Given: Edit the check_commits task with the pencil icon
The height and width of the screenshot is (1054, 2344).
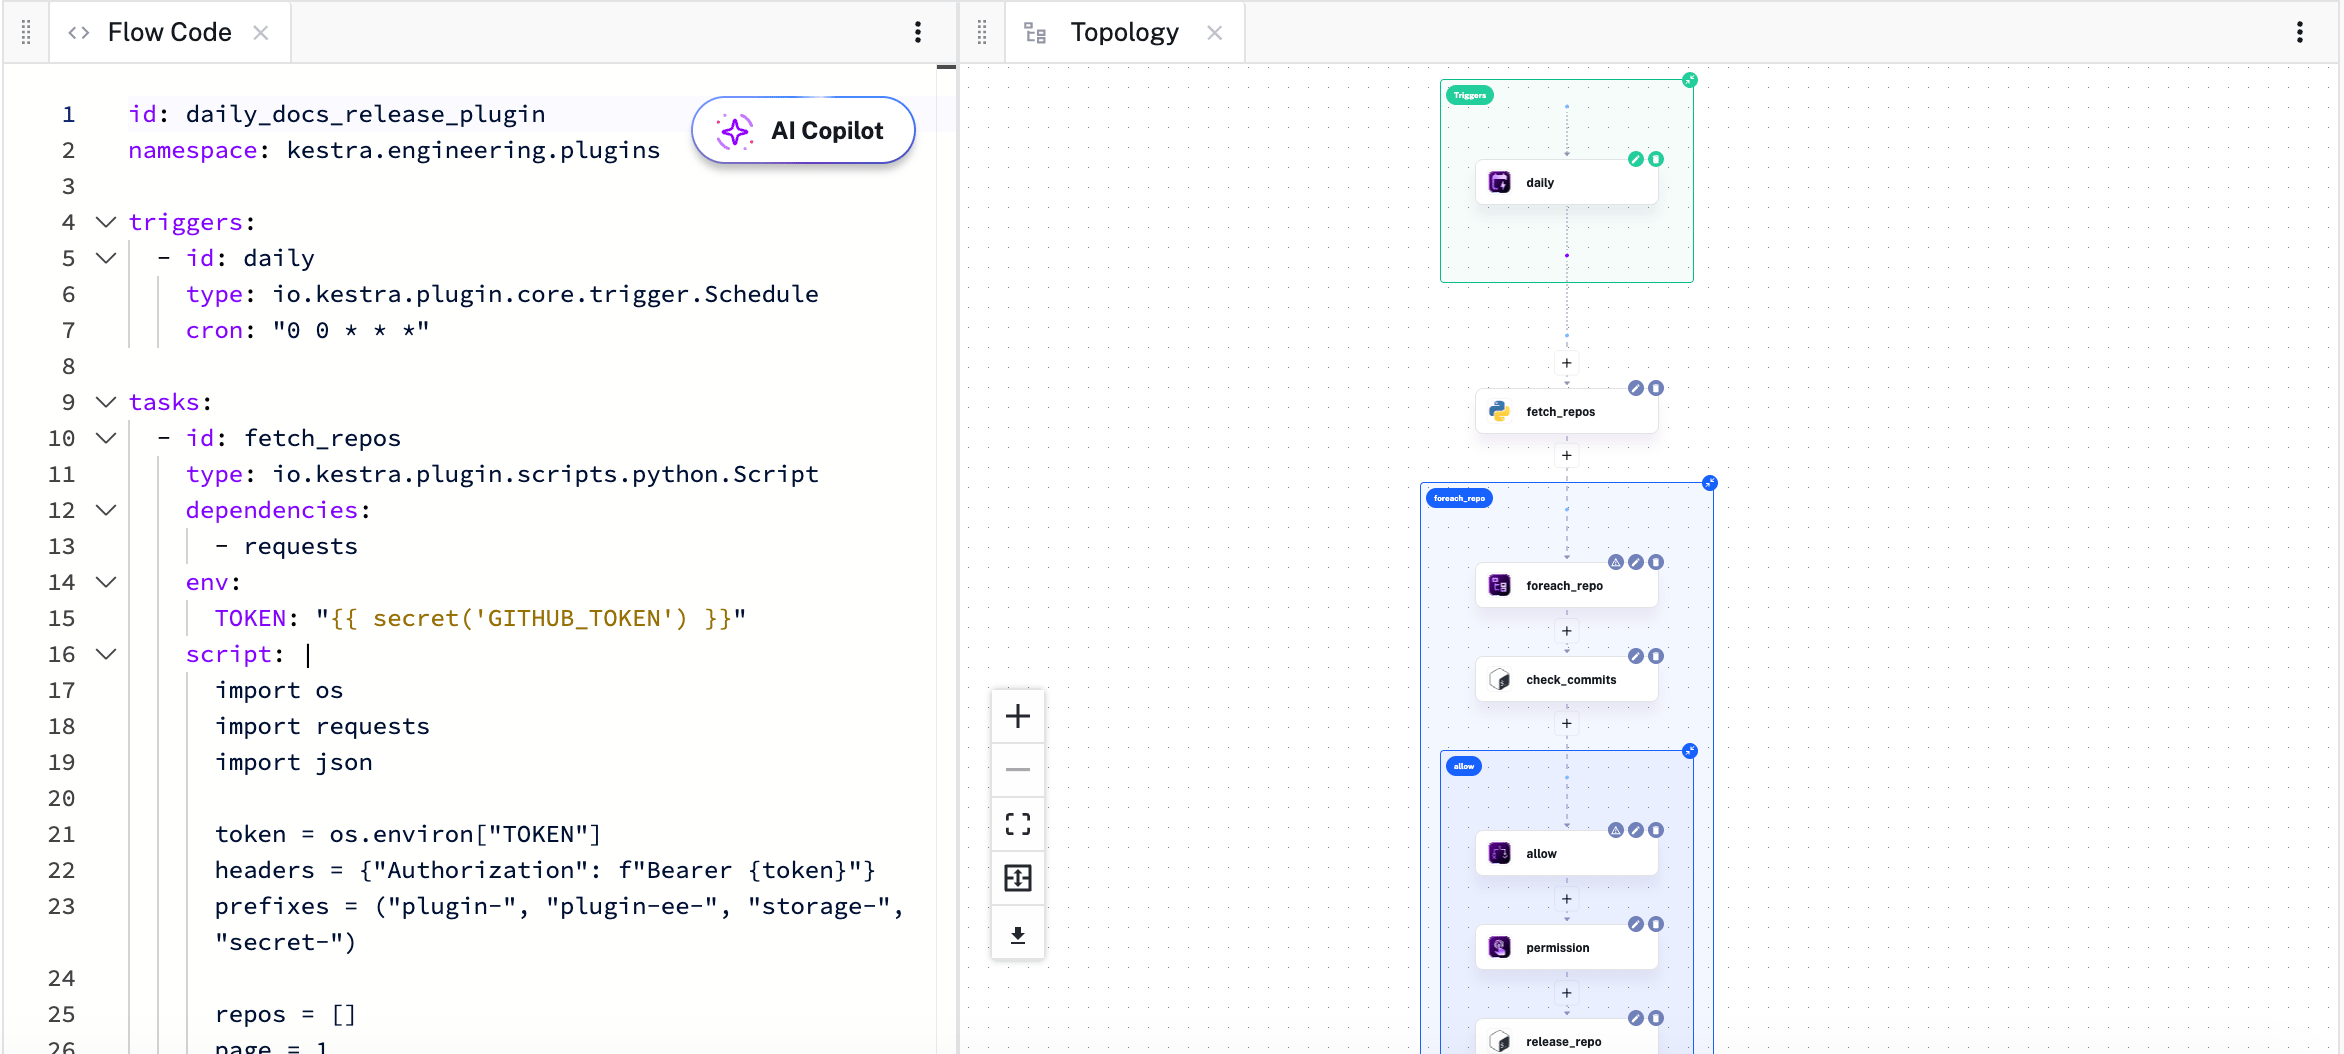Looking at the screenshot, I should [x=1635, y=656].
